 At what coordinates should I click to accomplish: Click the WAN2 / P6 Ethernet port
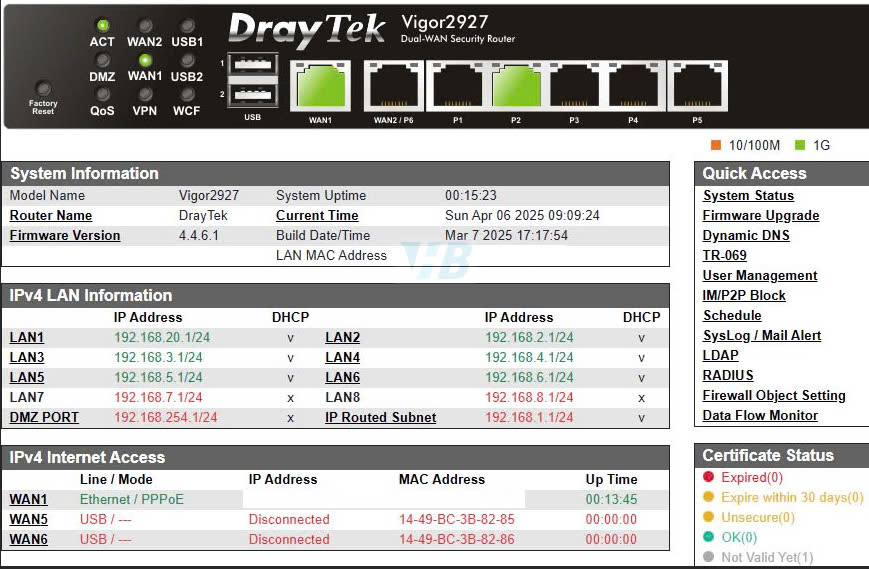[394, 85]
